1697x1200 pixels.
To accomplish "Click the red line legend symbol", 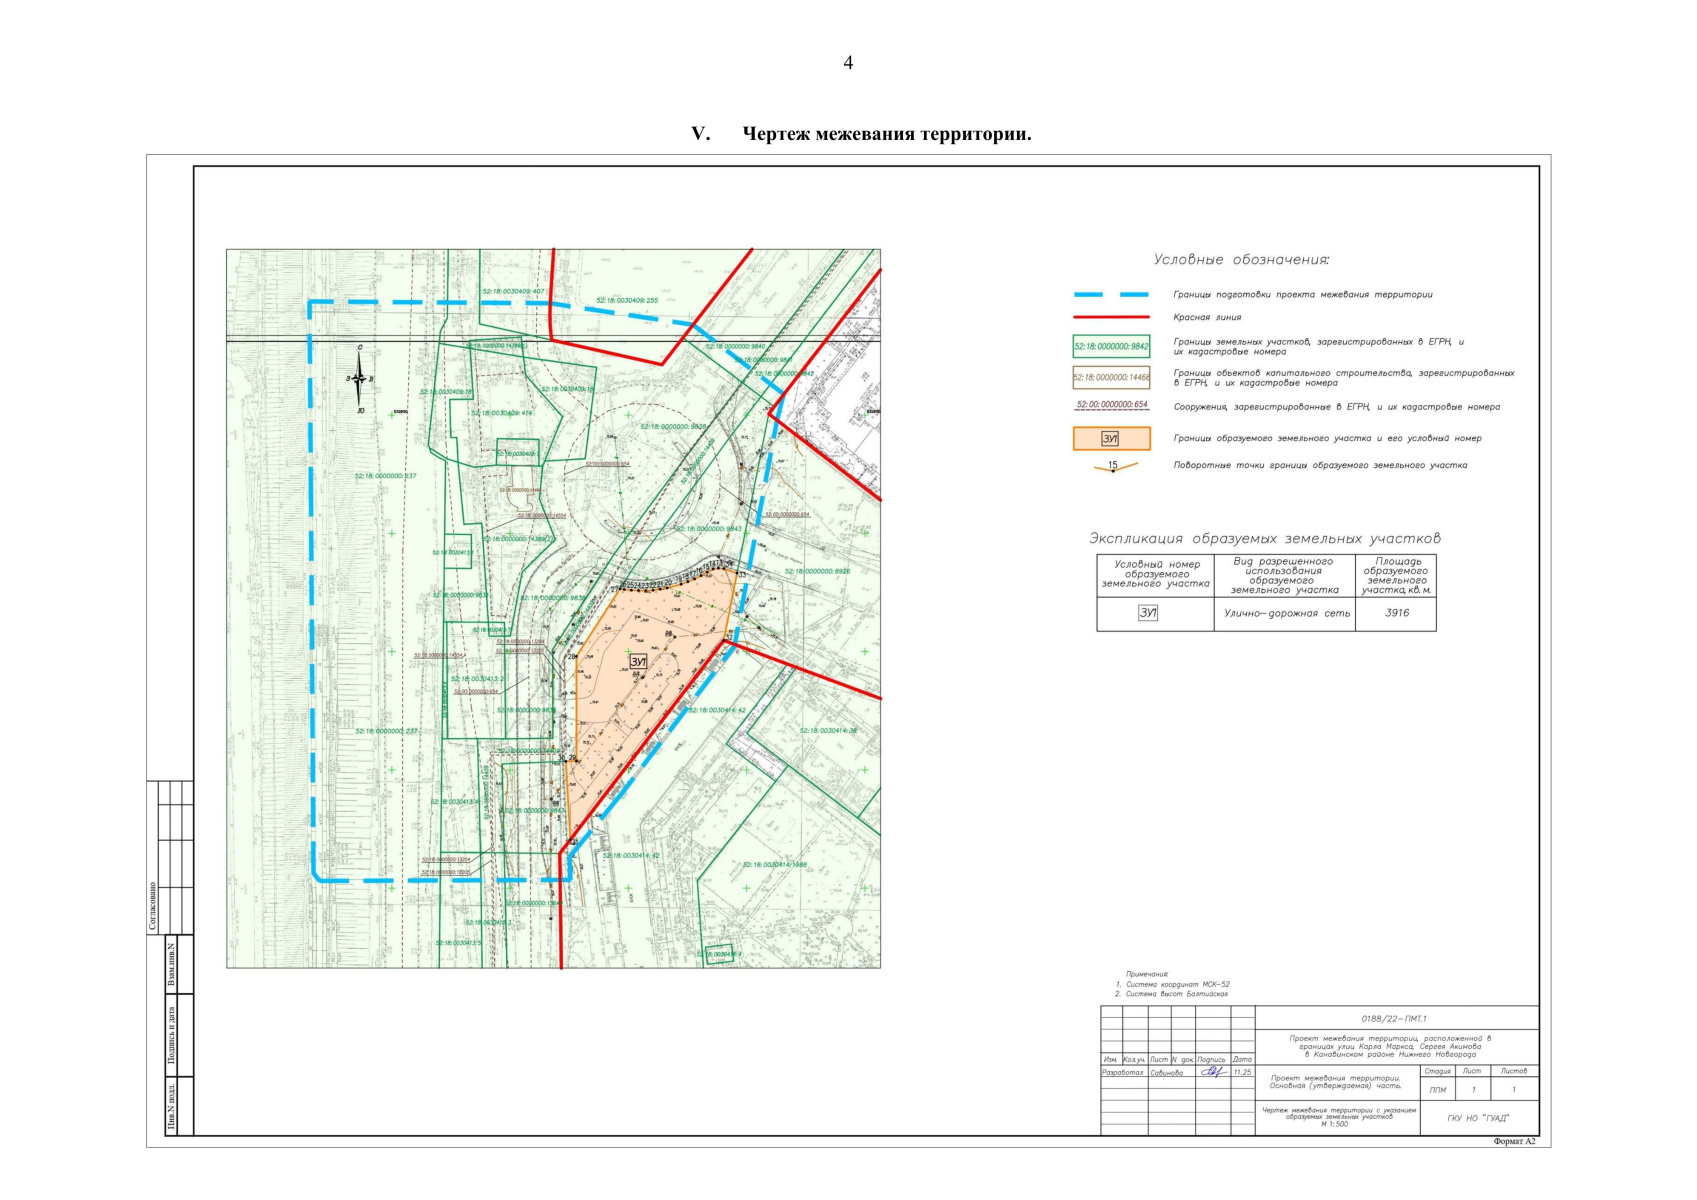I will point(1111,317).
